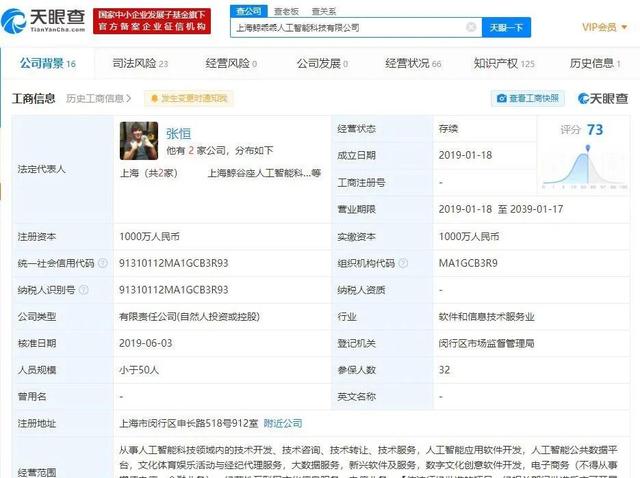640x478 pixels.
Task: Open the 经营风险 tab
Action: 231,63
